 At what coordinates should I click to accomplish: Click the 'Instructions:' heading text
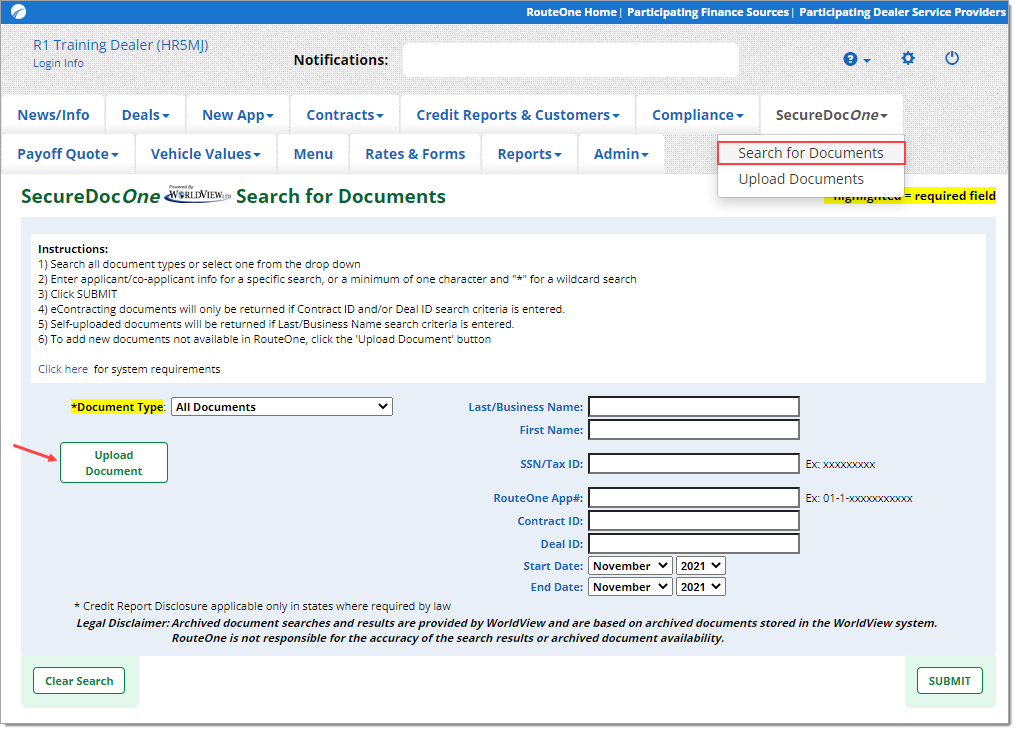pyautogui.click(x=73, y=249)
